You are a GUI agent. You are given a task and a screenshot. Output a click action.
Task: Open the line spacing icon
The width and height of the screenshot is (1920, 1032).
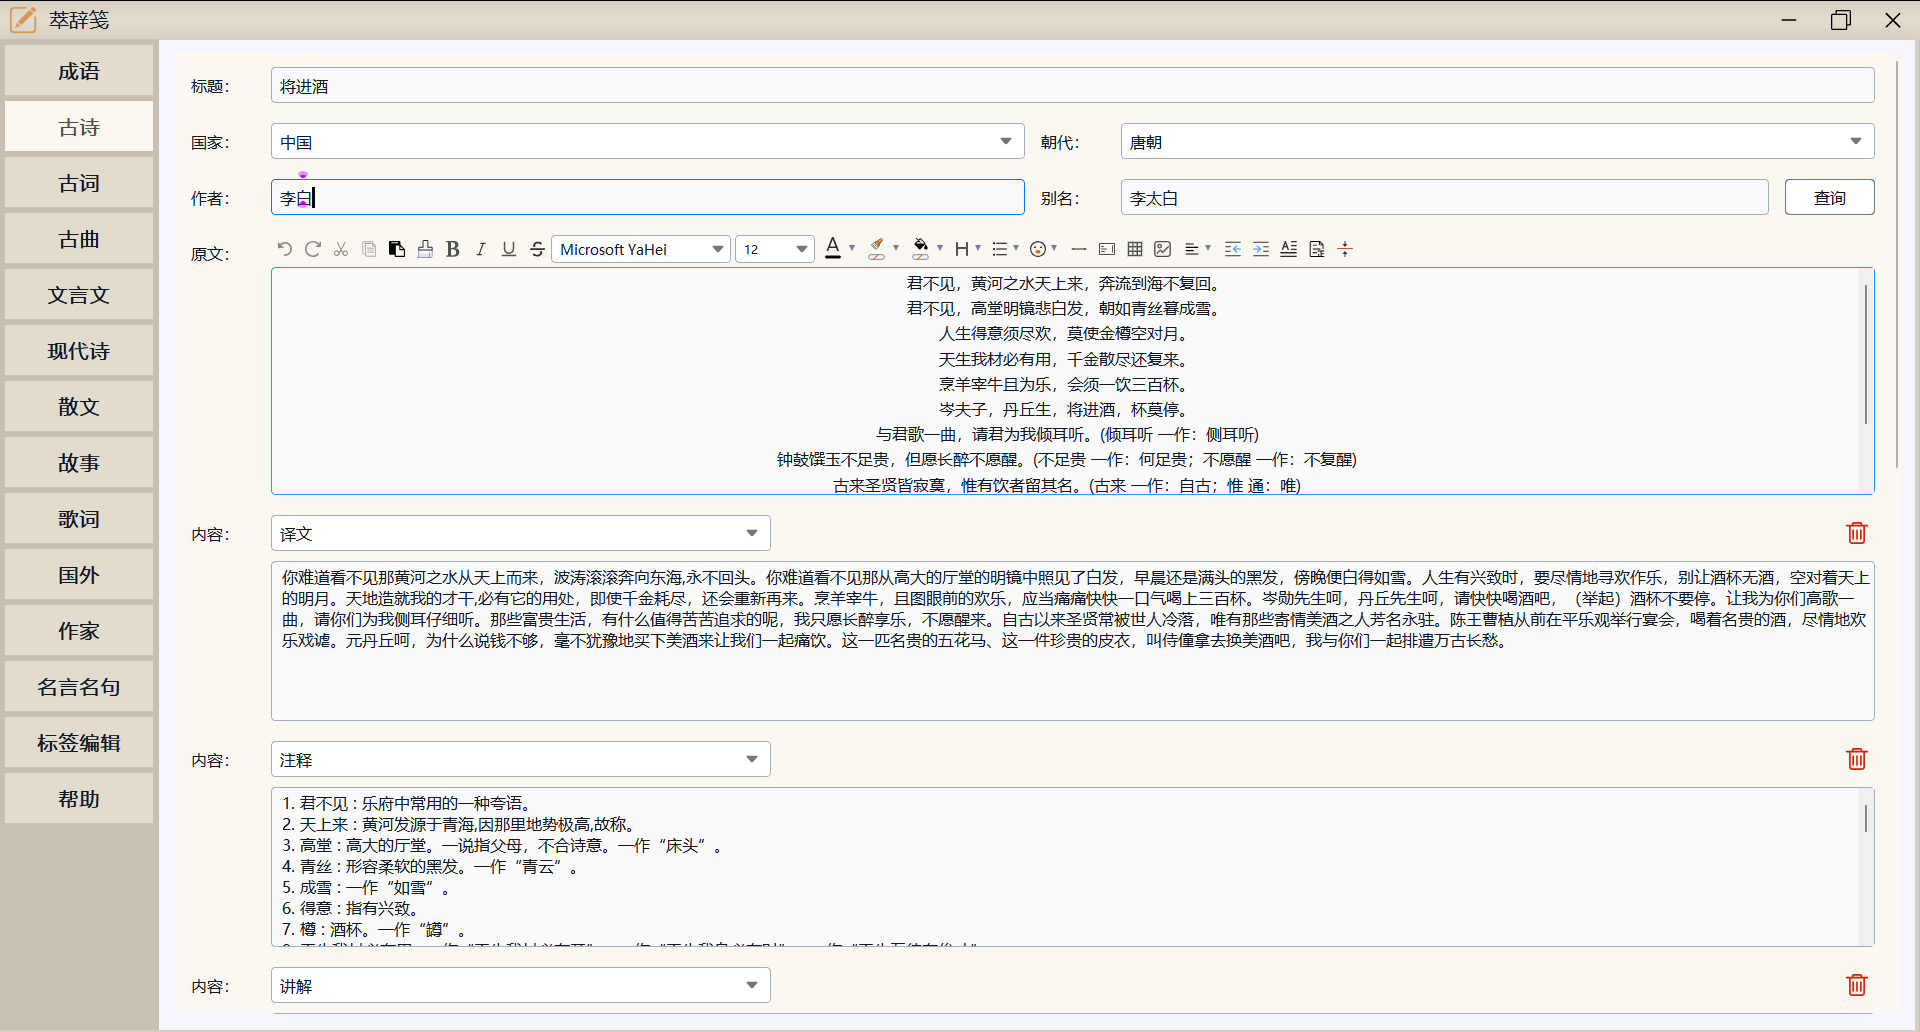tap(1289, 249)
